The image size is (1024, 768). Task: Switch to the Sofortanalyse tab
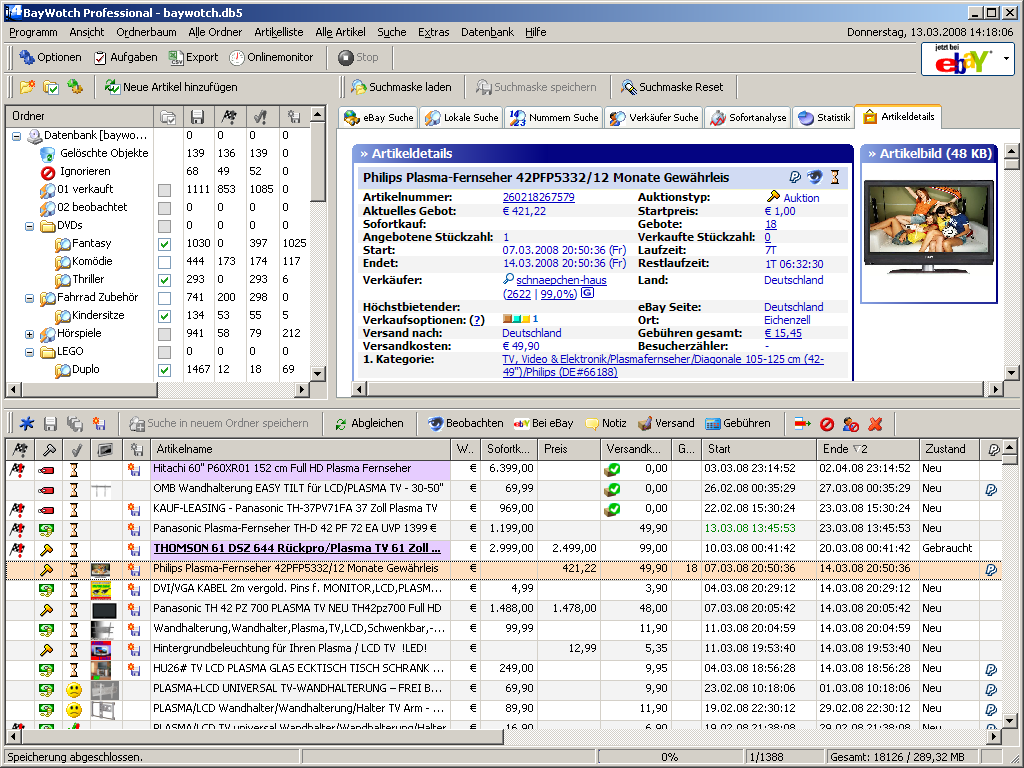[x=748, y=118]
